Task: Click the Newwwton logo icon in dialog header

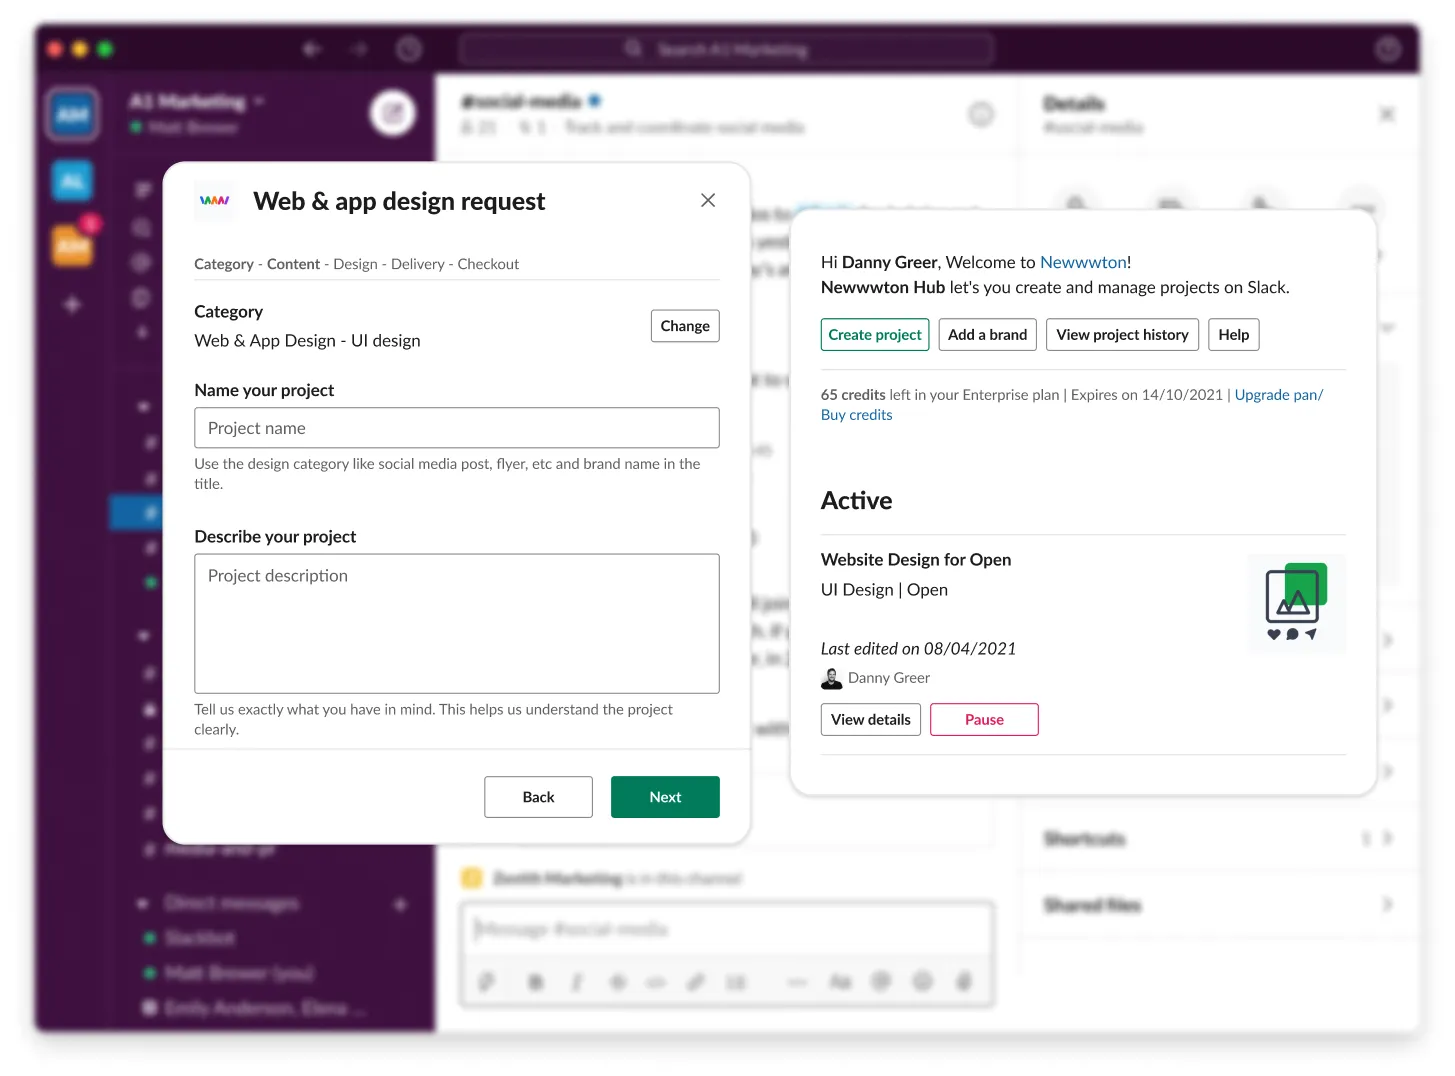Action: coord(215,201)
